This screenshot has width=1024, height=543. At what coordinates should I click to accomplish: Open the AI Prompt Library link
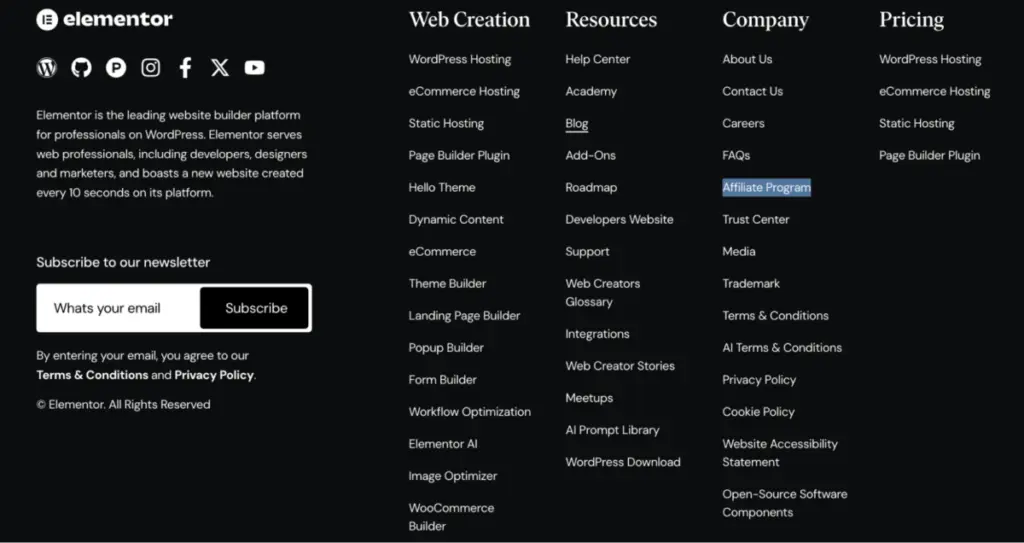click(x=612, y=430)
